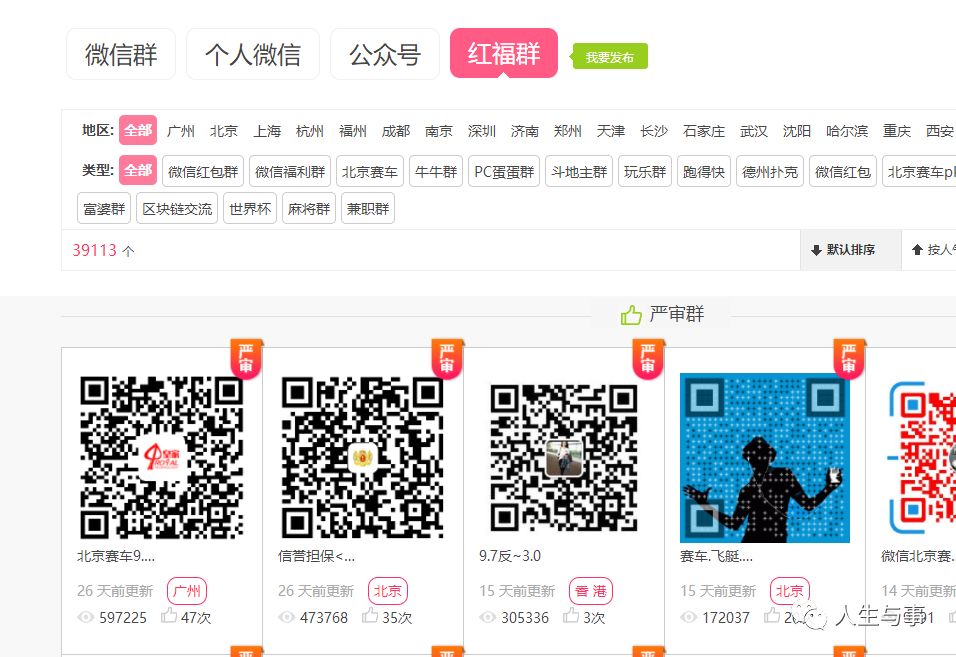
Task: Filter region by 北京
Action: [x=224, y=131]
